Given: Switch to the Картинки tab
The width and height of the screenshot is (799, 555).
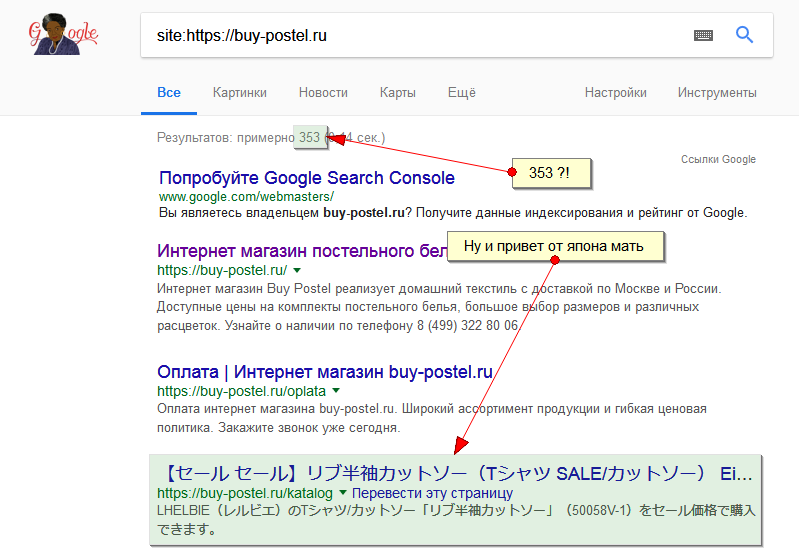Looking at the screenshot, I should tap(239, 93).
